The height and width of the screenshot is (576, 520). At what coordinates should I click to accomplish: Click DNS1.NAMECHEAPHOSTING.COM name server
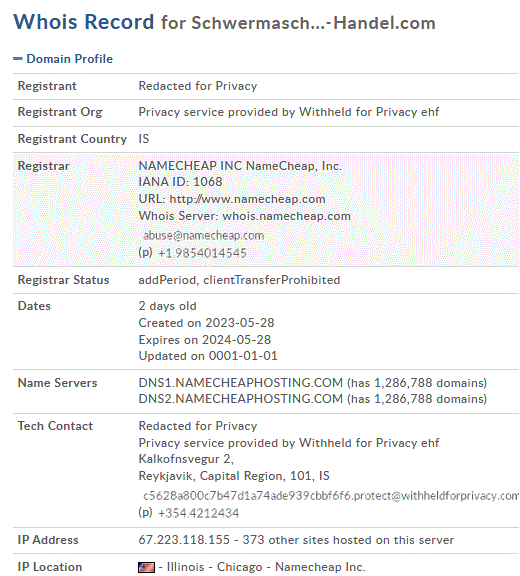(x=241, y=383)
